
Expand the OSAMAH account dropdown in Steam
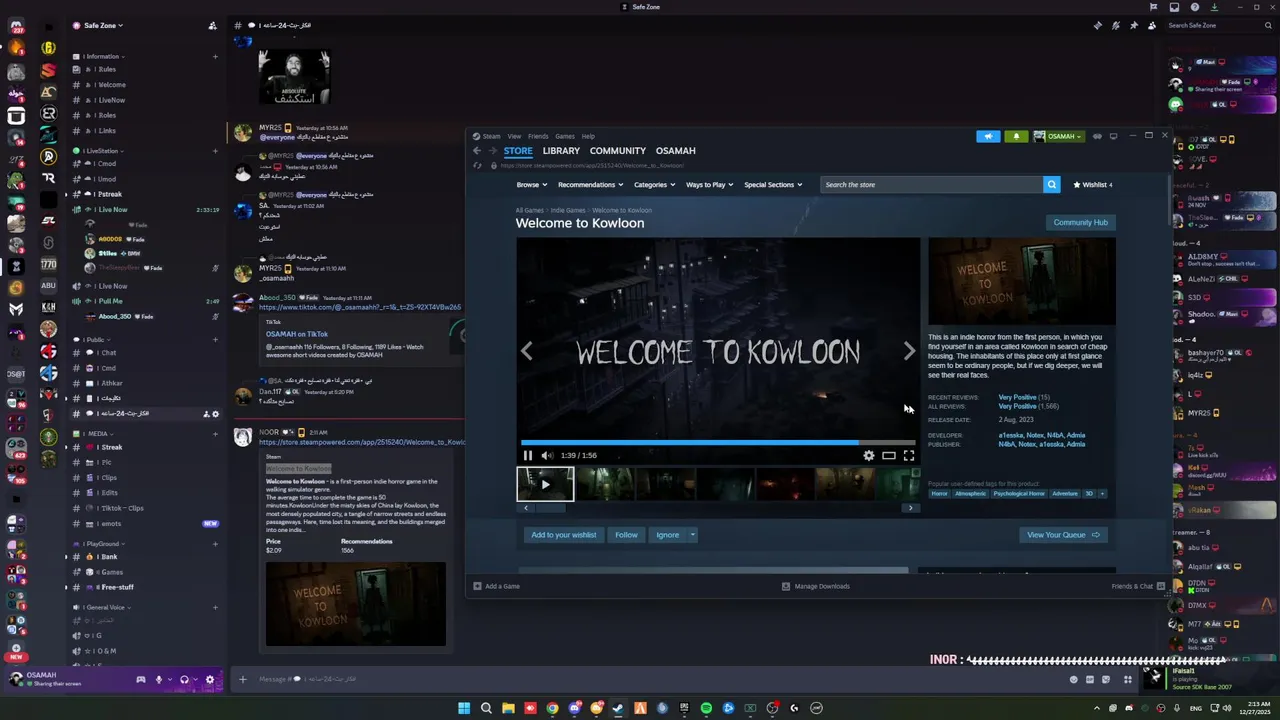point(1058,136)
